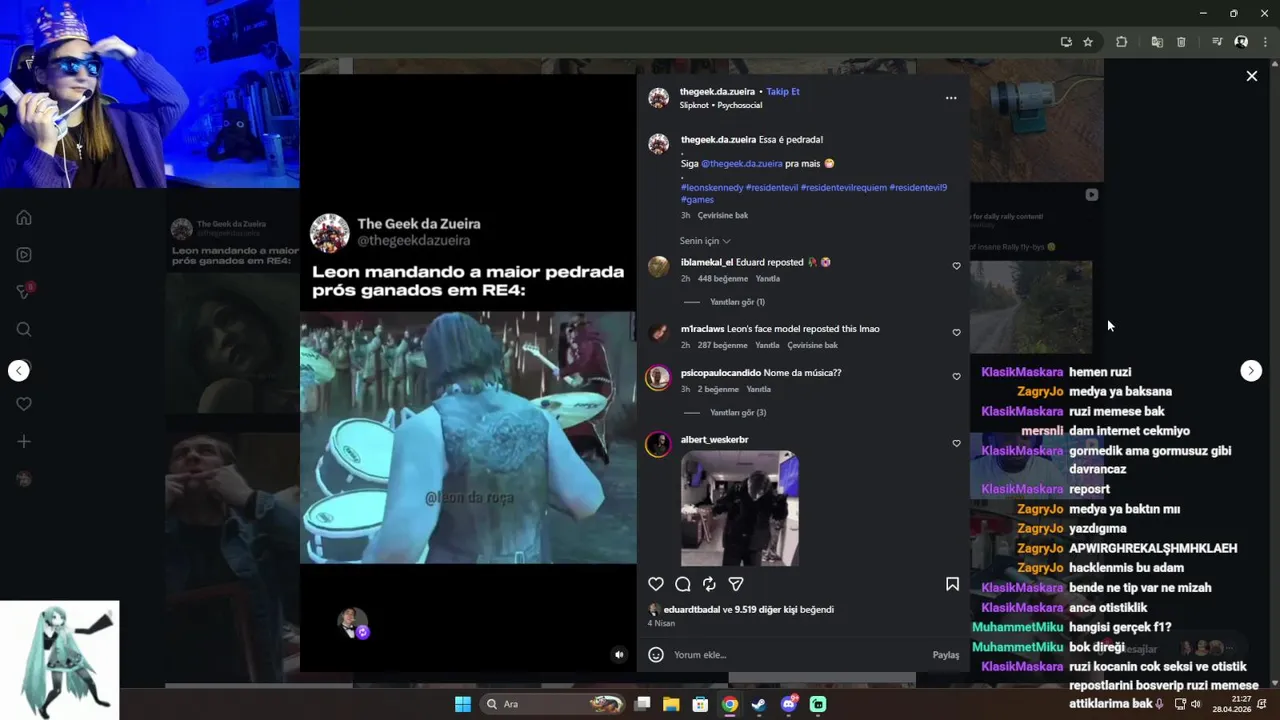Click the Create plus icon in sidebar
Screen dimensions: 1280x720
[x=24, y=441]
